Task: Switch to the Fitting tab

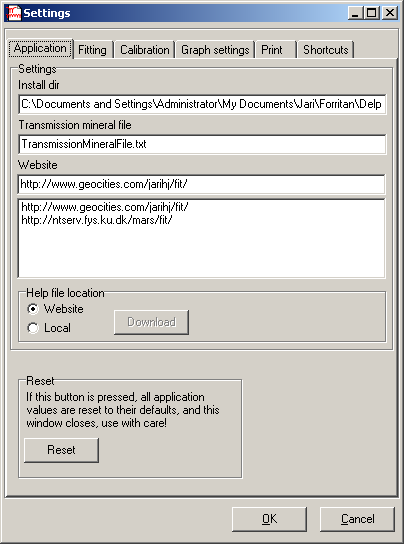Action: click(93, 50)
